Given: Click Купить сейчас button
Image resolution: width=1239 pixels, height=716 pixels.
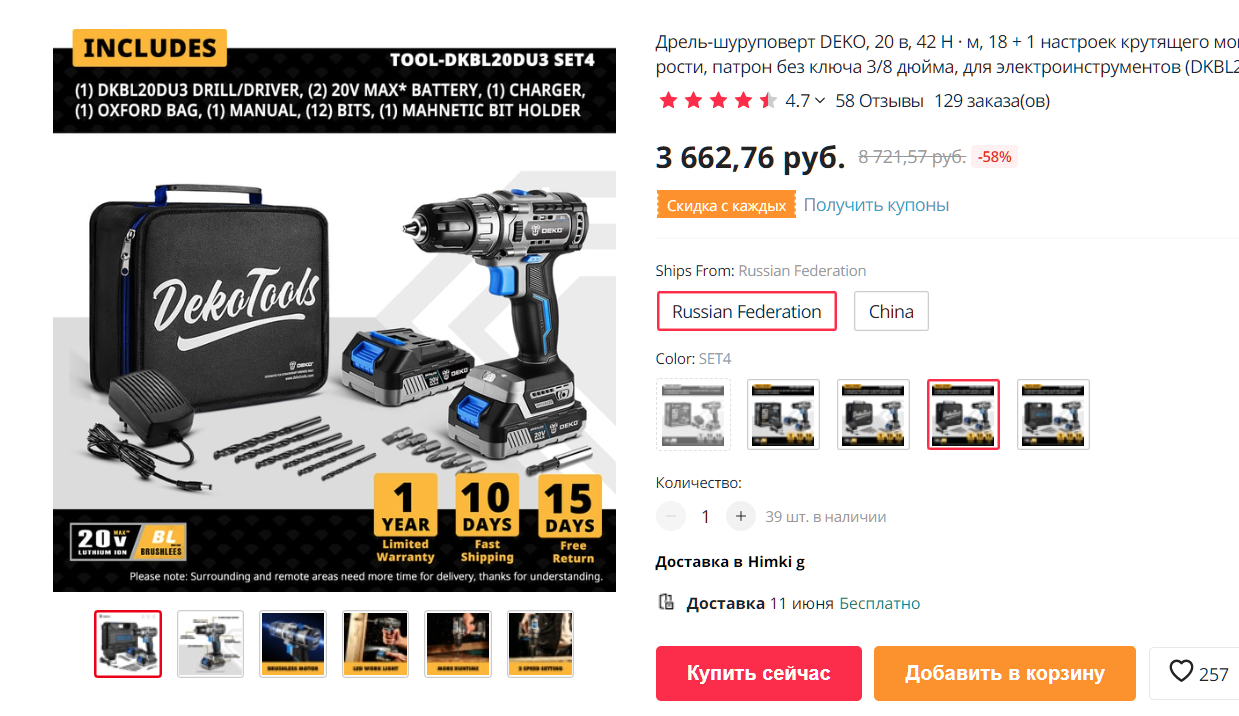Looking at the screenshot, I should pos(758,673).
